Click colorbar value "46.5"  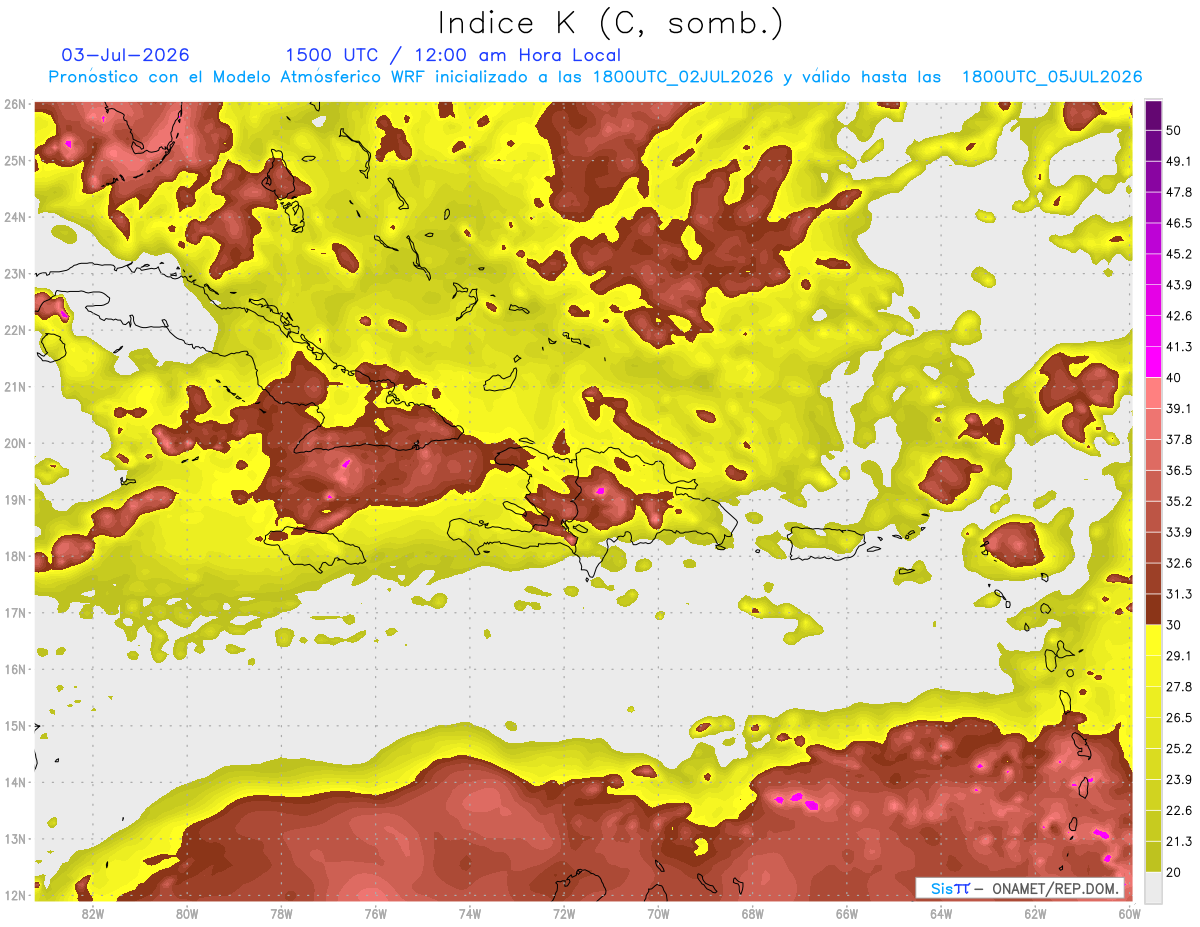click(x=1178, y=223)
